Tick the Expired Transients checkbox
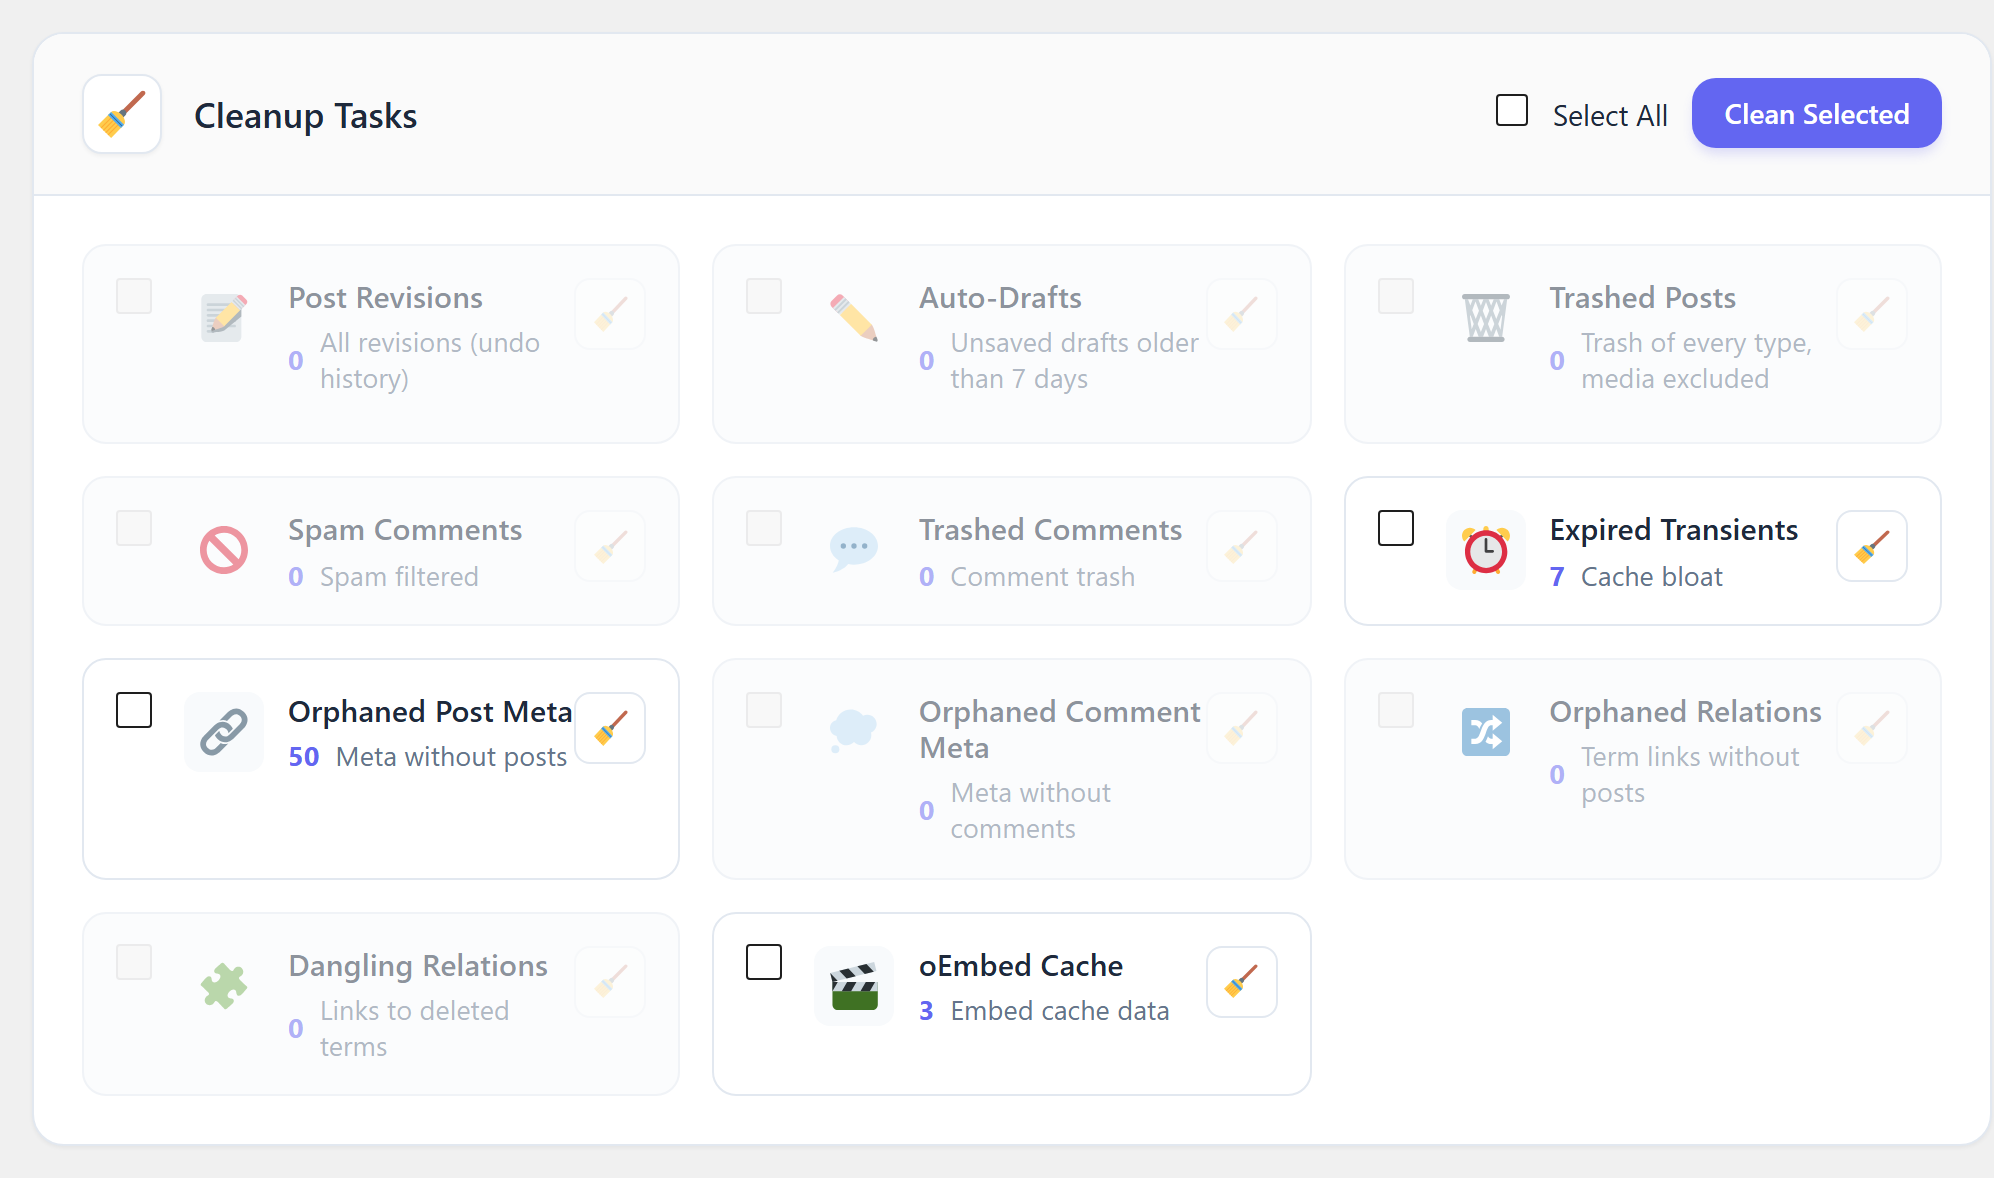 tap(1395, 528)
